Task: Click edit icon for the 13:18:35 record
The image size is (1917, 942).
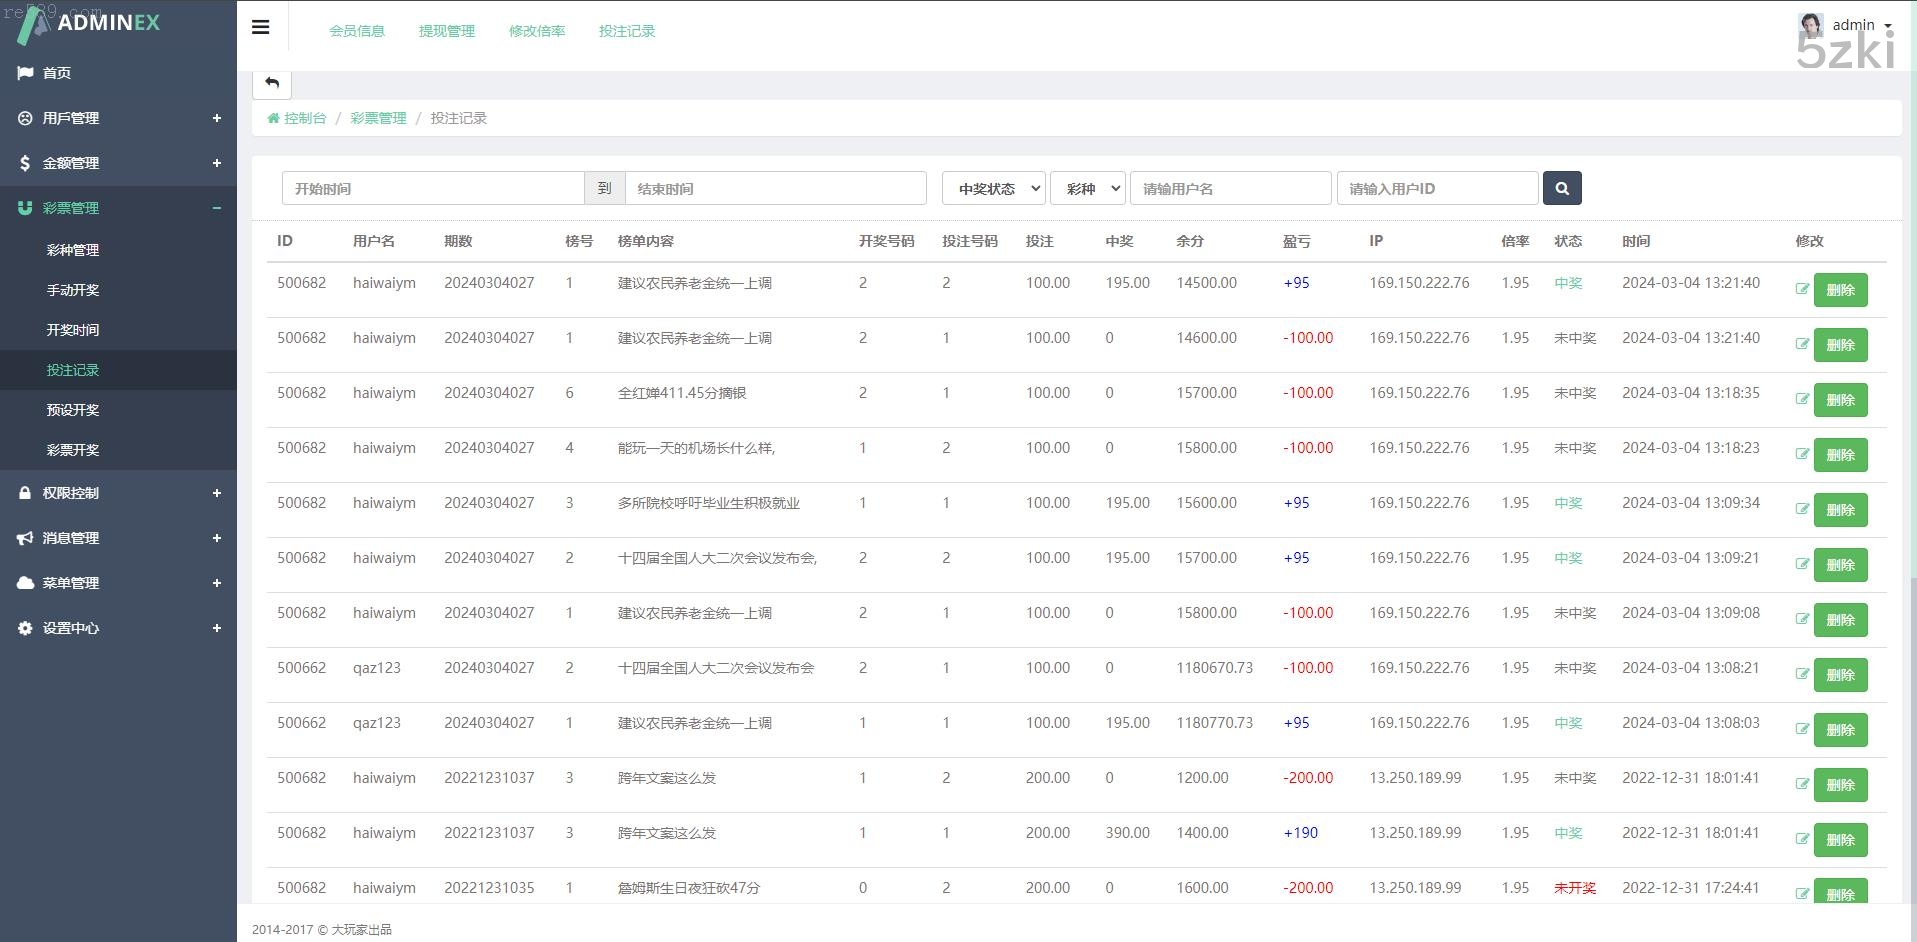Action: pyautogui.click(x=1802, y=399)
